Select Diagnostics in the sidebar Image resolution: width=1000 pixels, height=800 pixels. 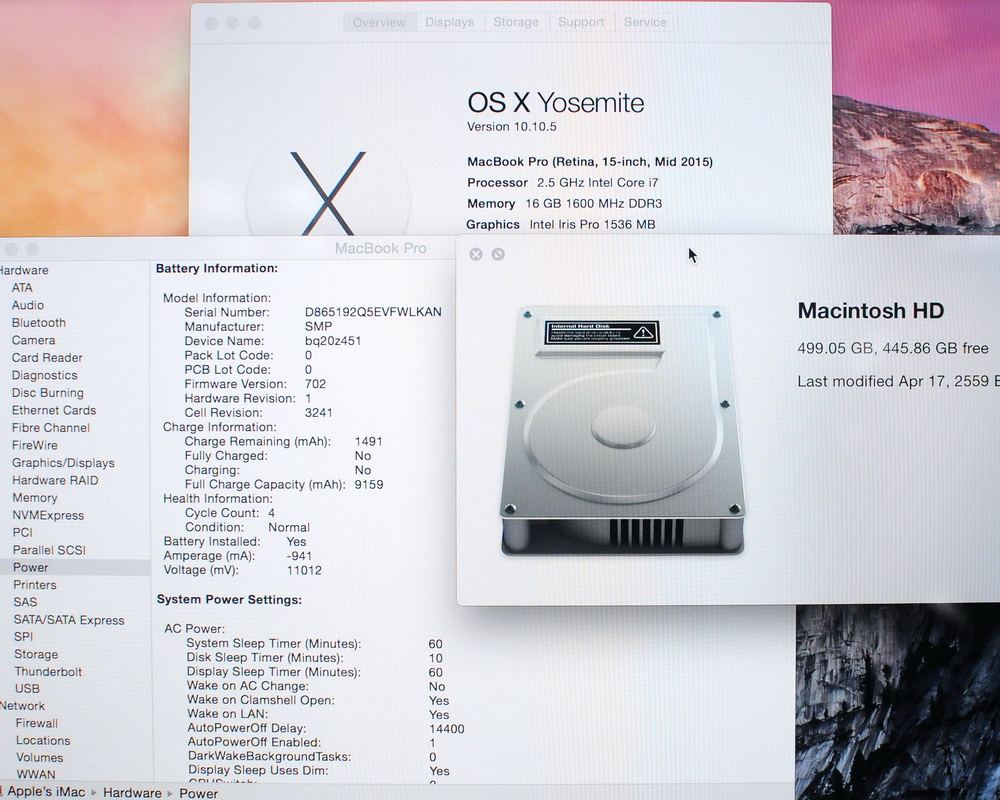click(x=45, y=375)
